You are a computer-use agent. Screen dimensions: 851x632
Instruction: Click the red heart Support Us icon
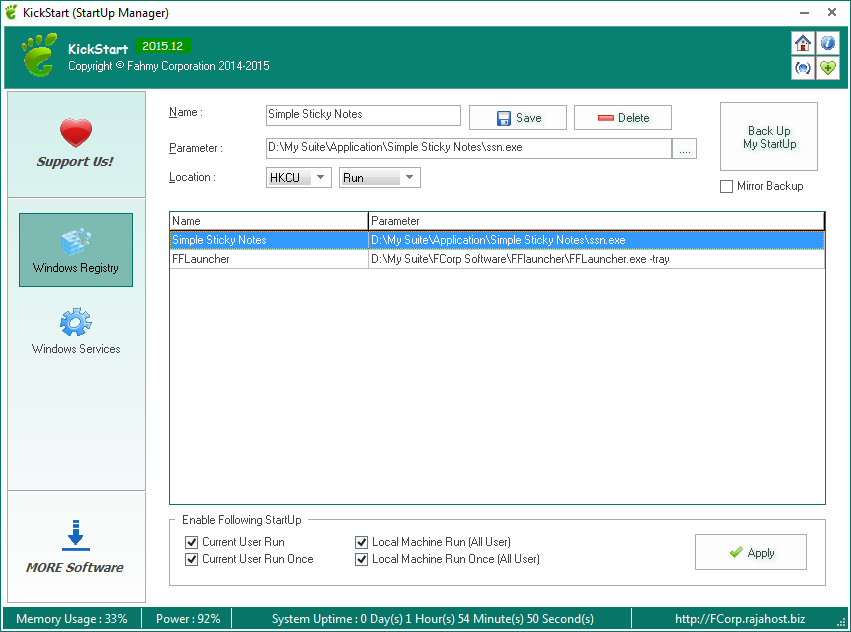[76, 132]
